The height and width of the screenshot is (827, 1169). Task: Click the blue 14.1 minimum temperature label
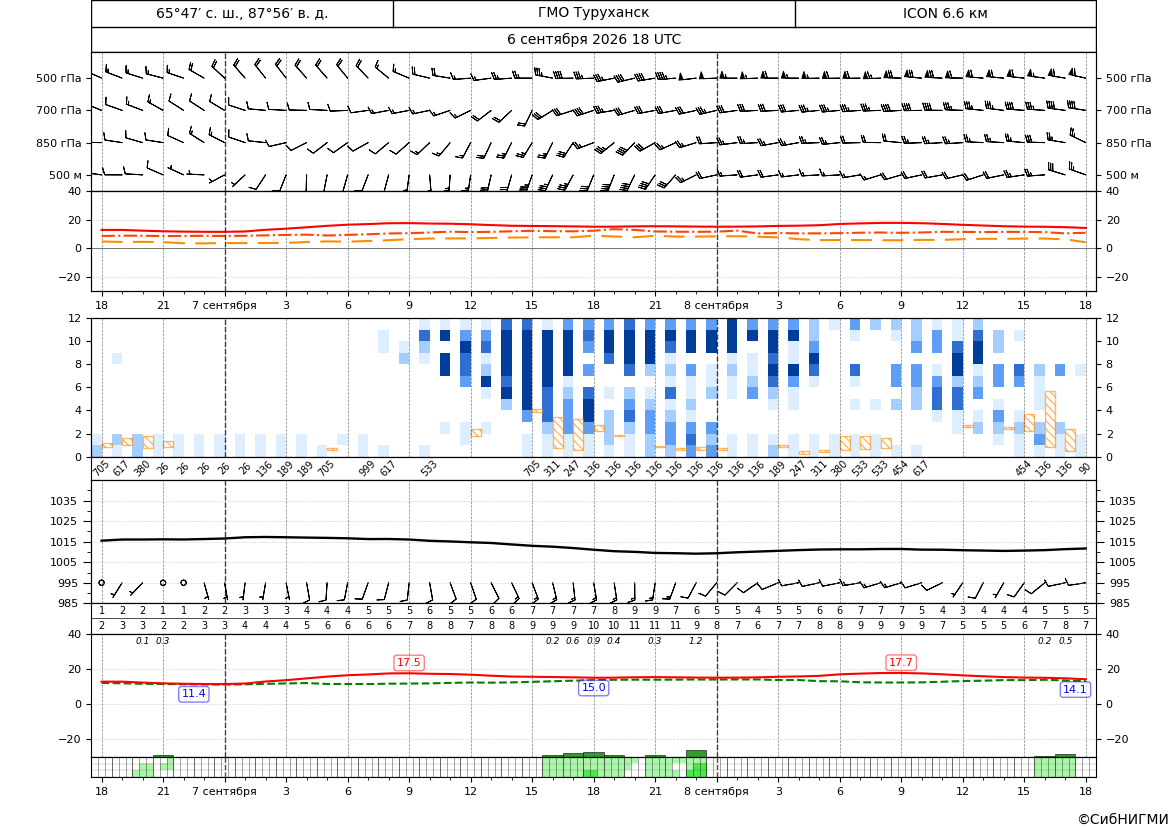1074,689
